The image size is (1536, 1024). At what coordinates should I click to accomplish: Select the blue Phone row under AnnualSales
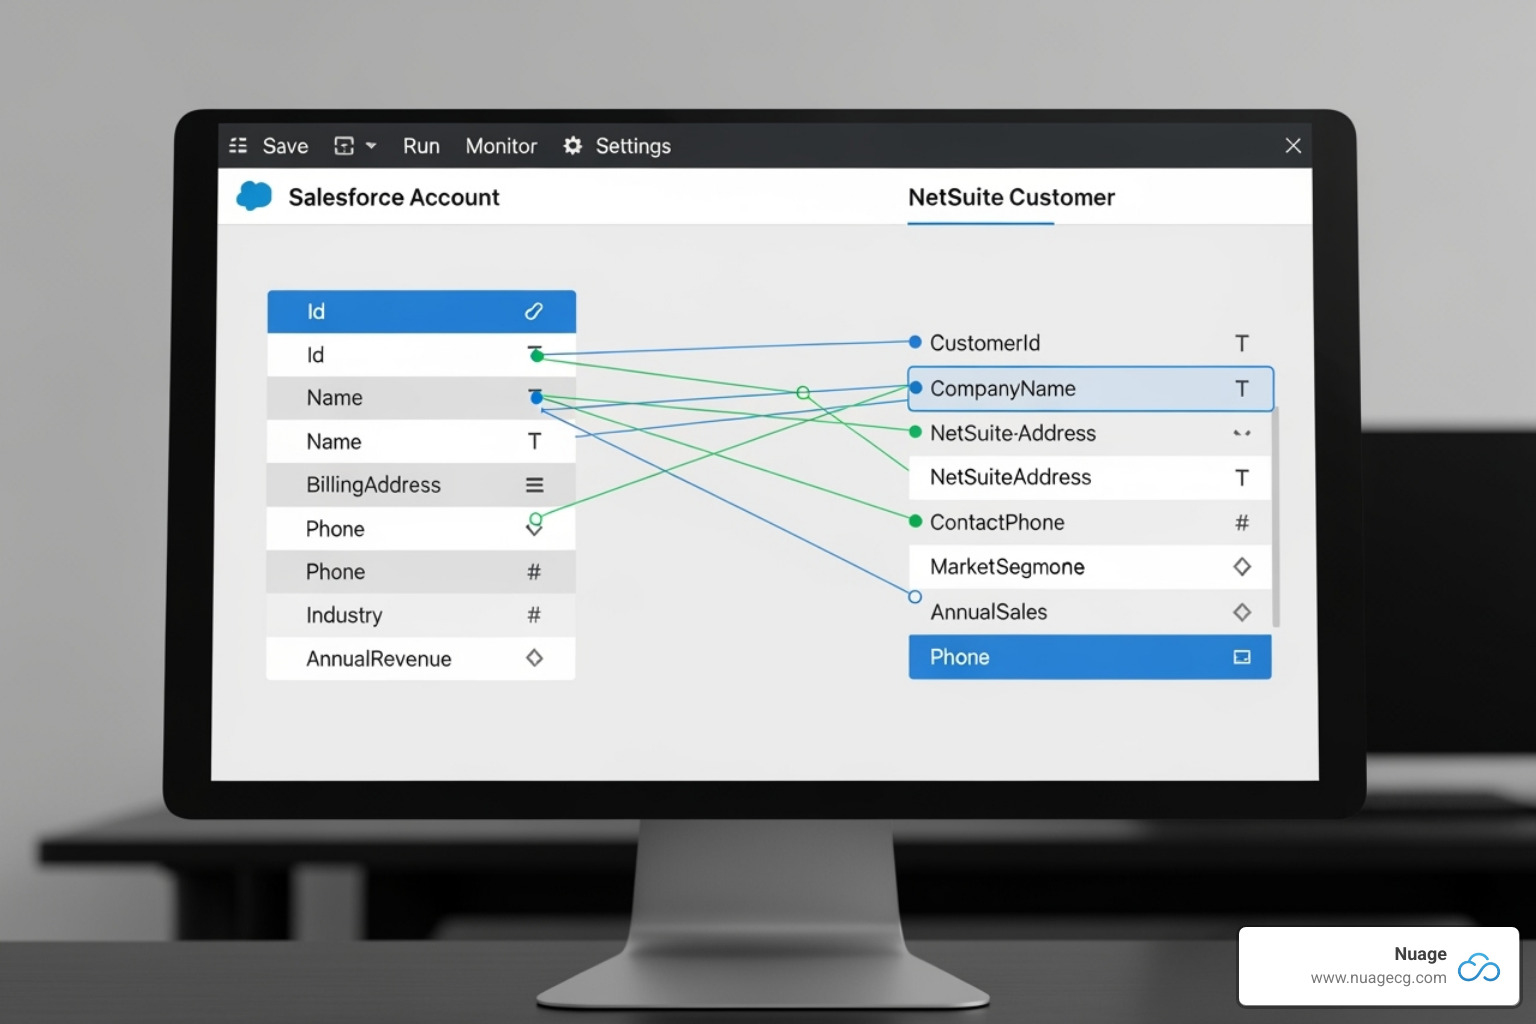tap(1090, 657)
